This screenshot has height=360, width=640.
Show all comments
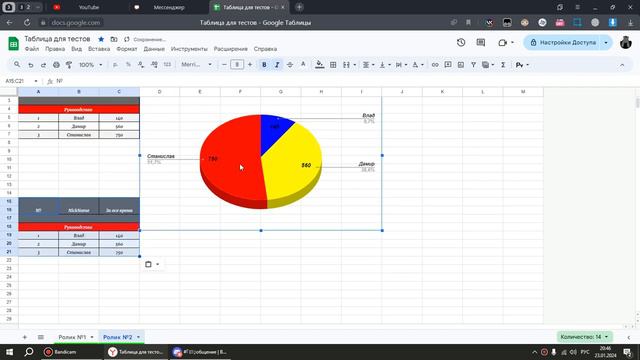coord(481,42)
